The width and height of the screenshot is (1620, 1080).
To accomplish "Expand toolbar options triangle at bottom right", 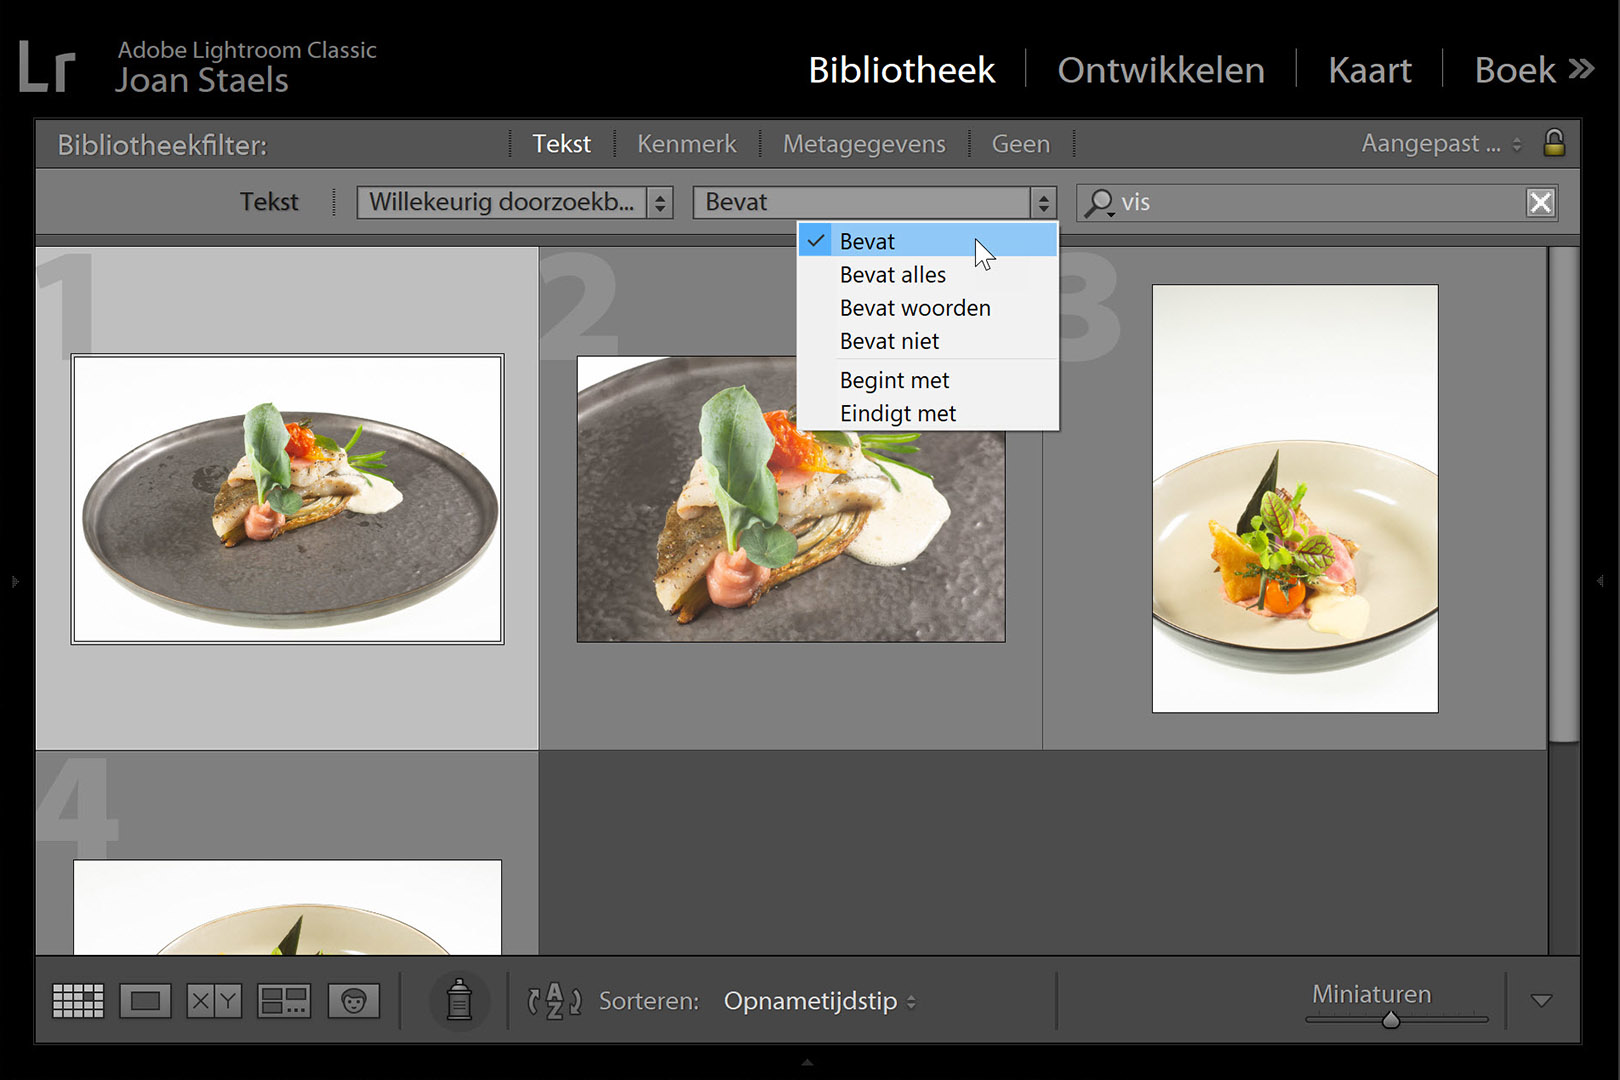I will point(1541,1001).
